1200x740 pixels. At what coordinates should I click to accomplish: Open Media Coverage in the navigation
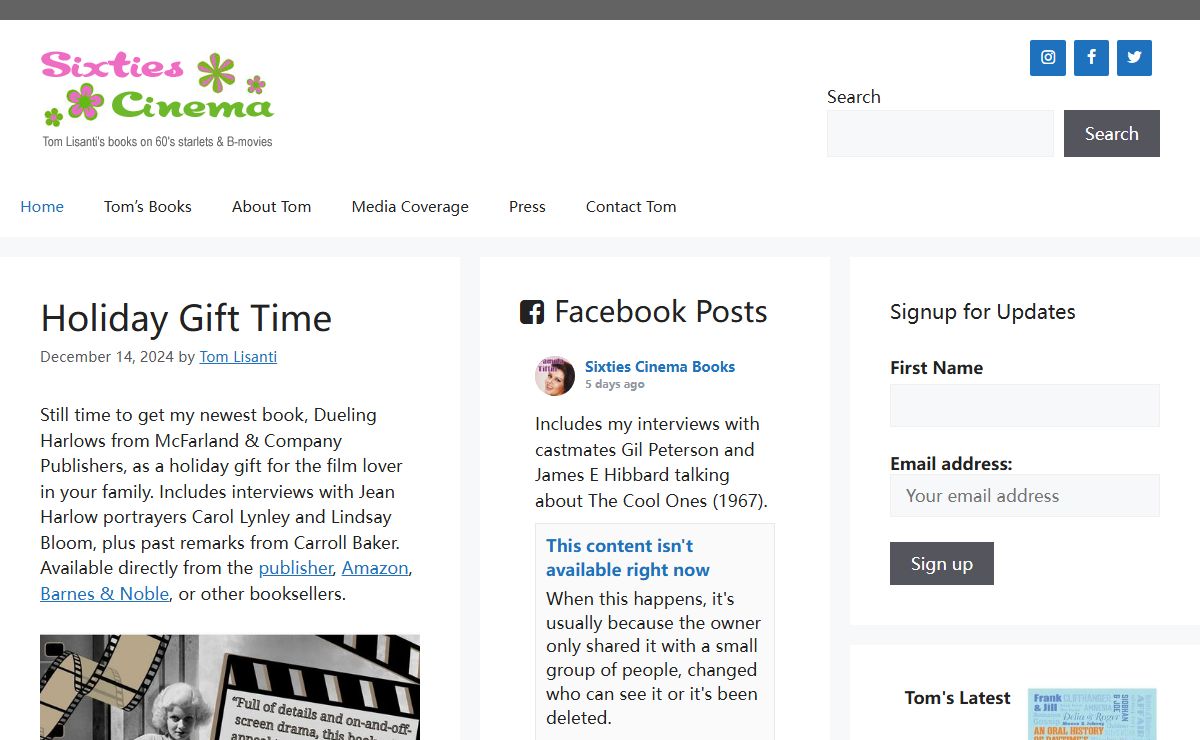410,206
